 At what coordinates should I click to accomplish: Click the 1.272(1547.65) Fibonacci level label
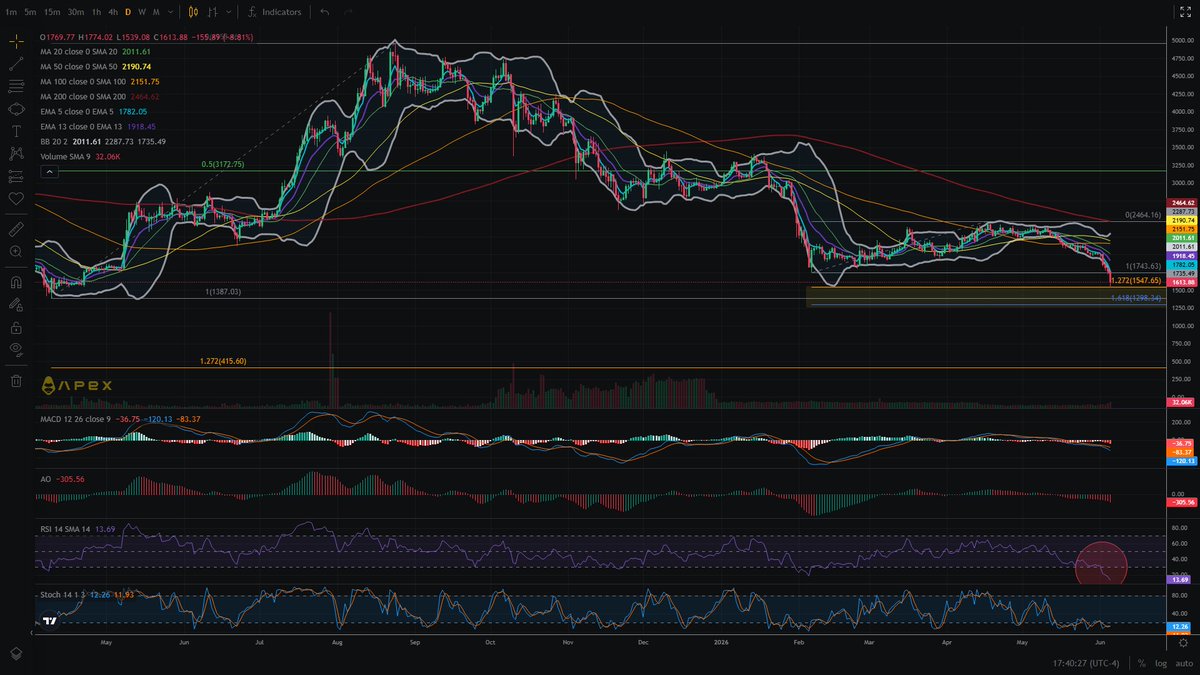click(x=1136, y=282)
